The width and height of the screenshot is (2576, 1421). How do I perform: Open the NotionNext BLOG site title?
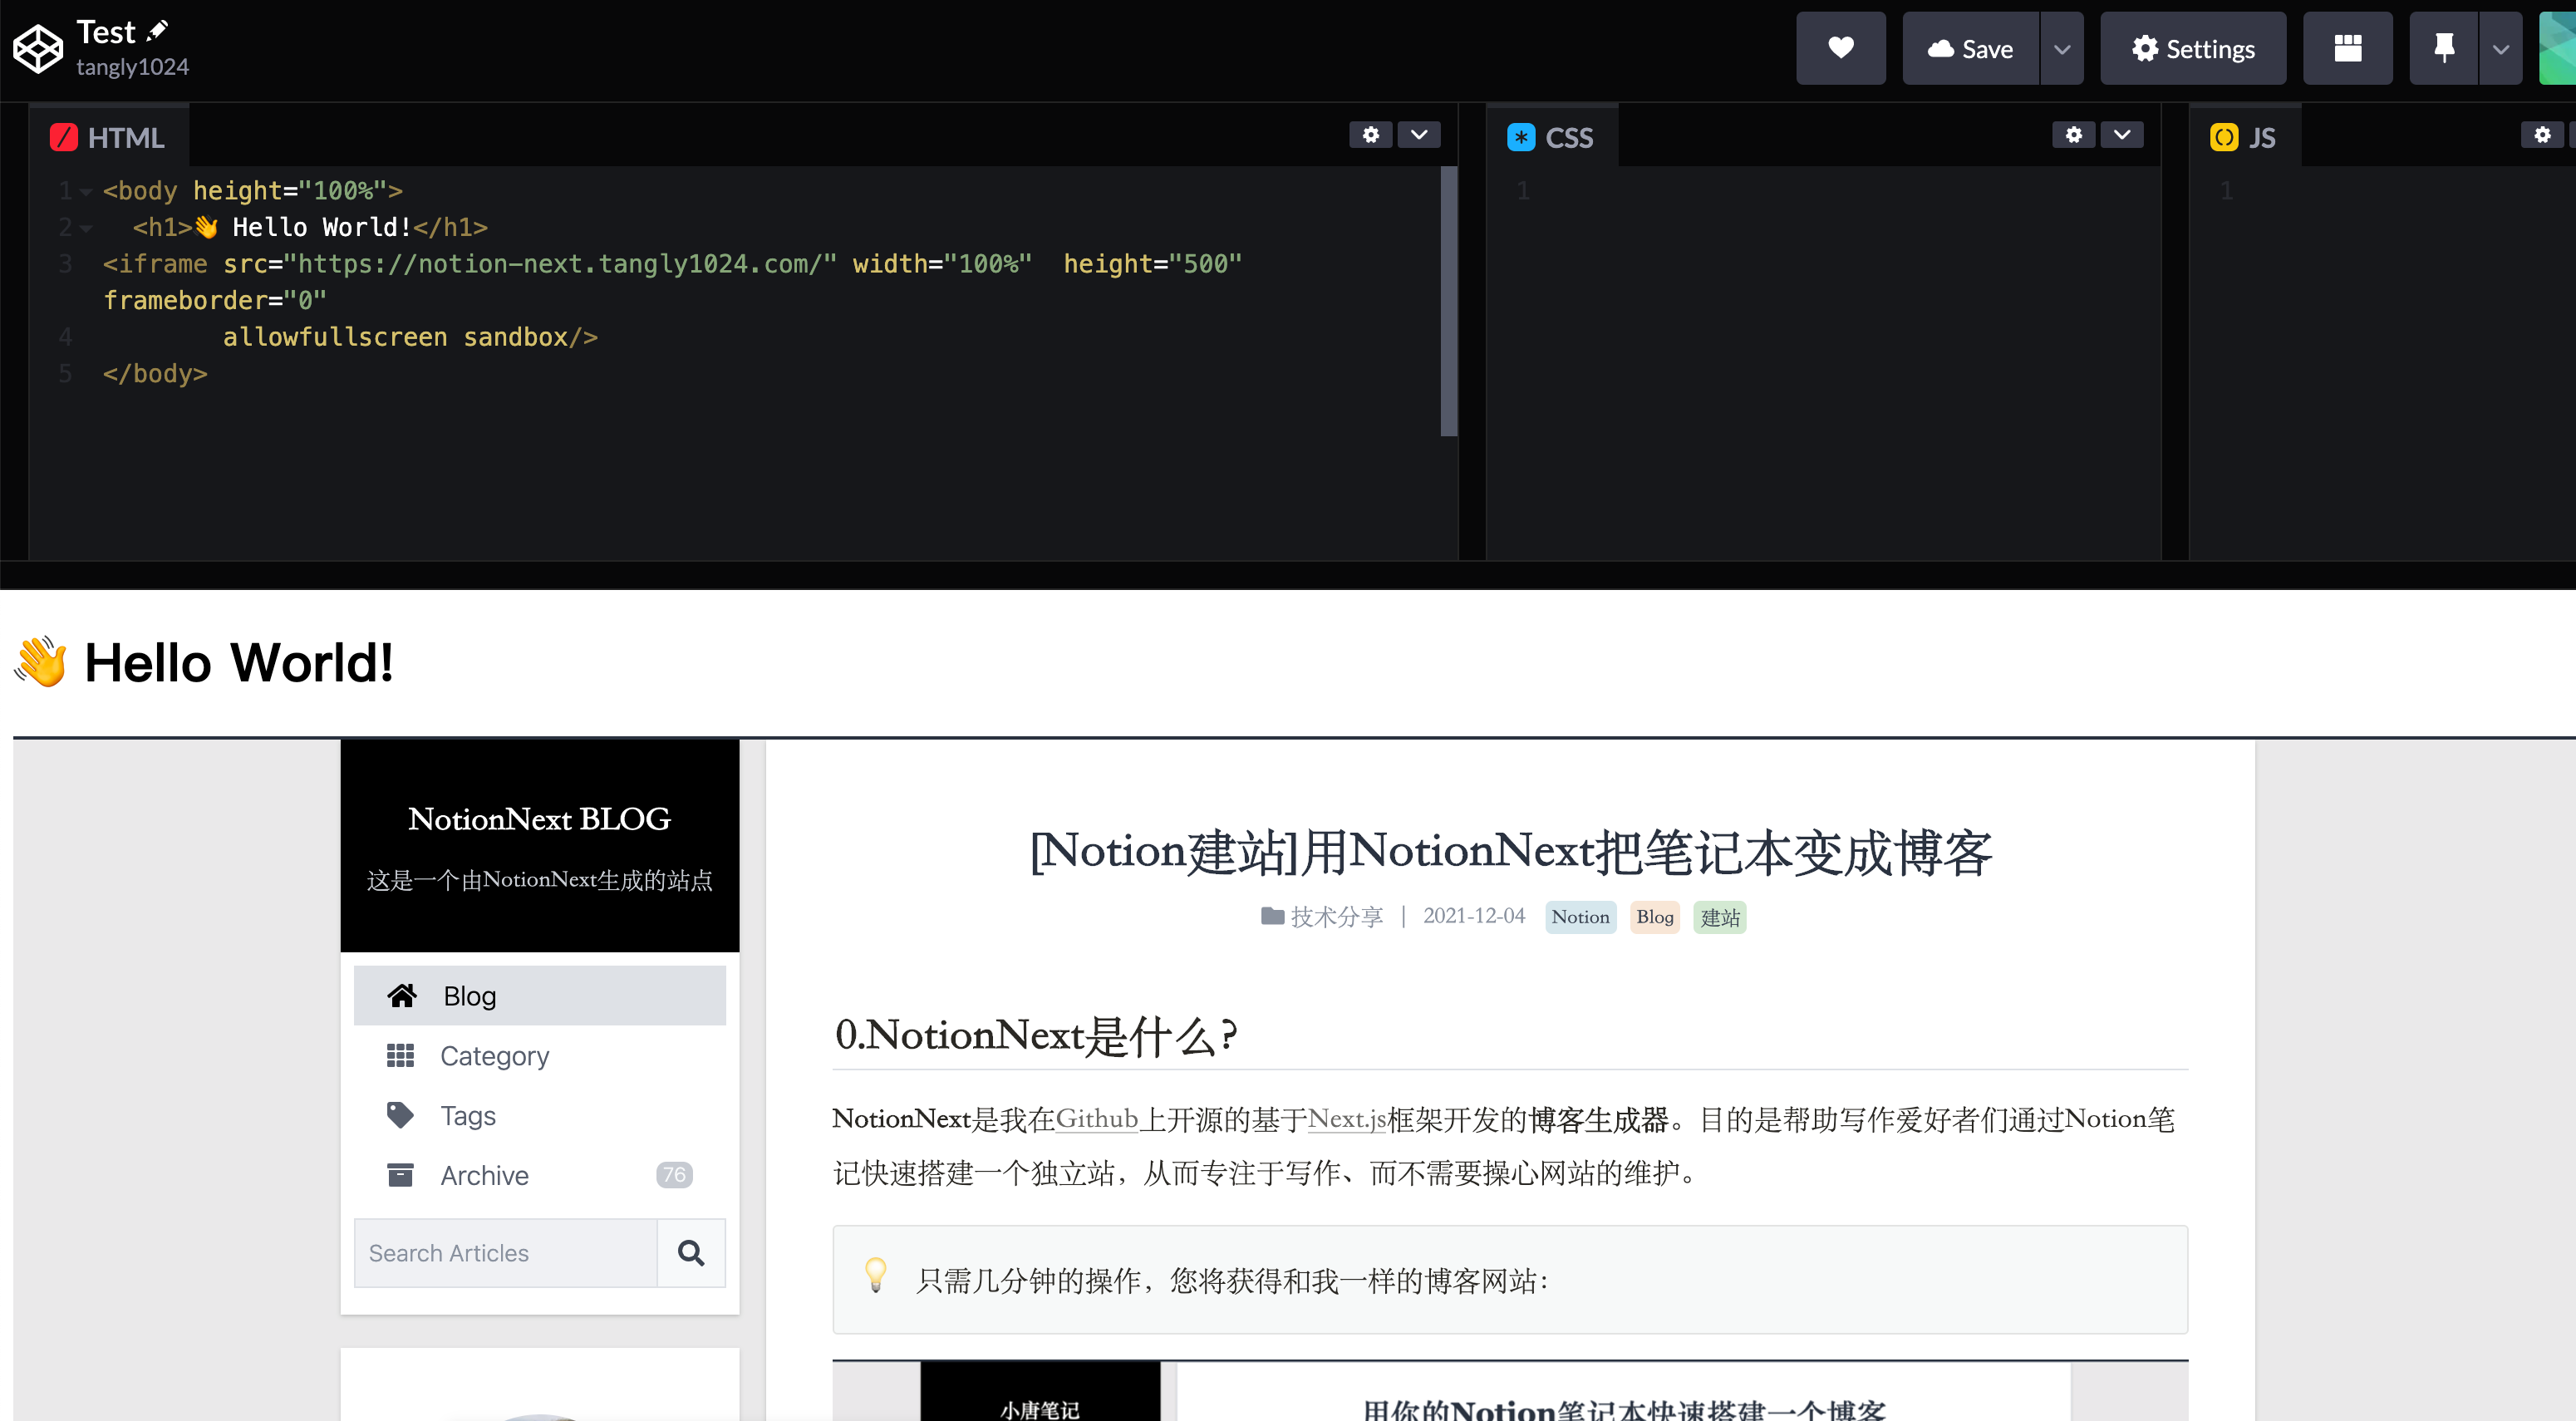click(540, 819)
